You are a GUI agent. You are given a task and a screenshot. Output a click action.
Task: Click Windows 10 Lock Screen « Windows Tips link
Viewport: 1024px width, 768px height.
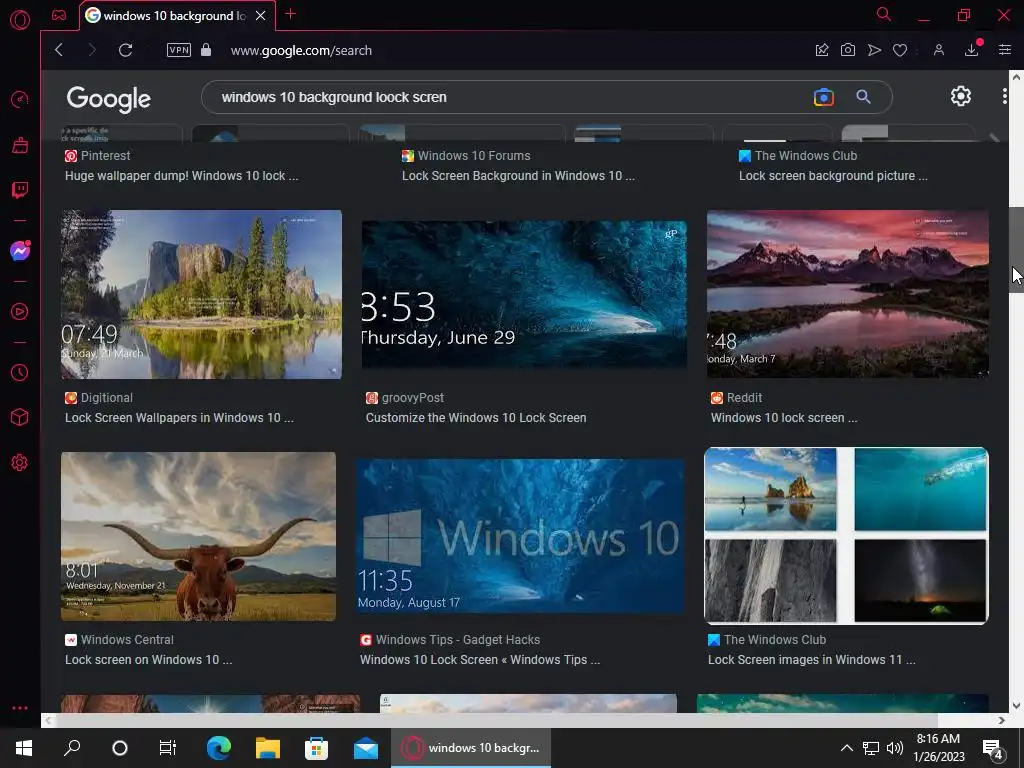[480, 660]
